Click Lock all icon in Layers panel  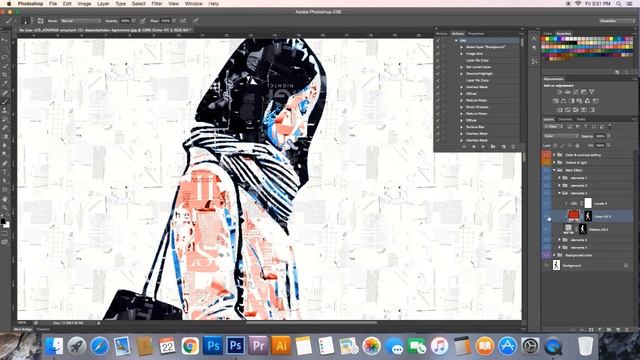578,145
